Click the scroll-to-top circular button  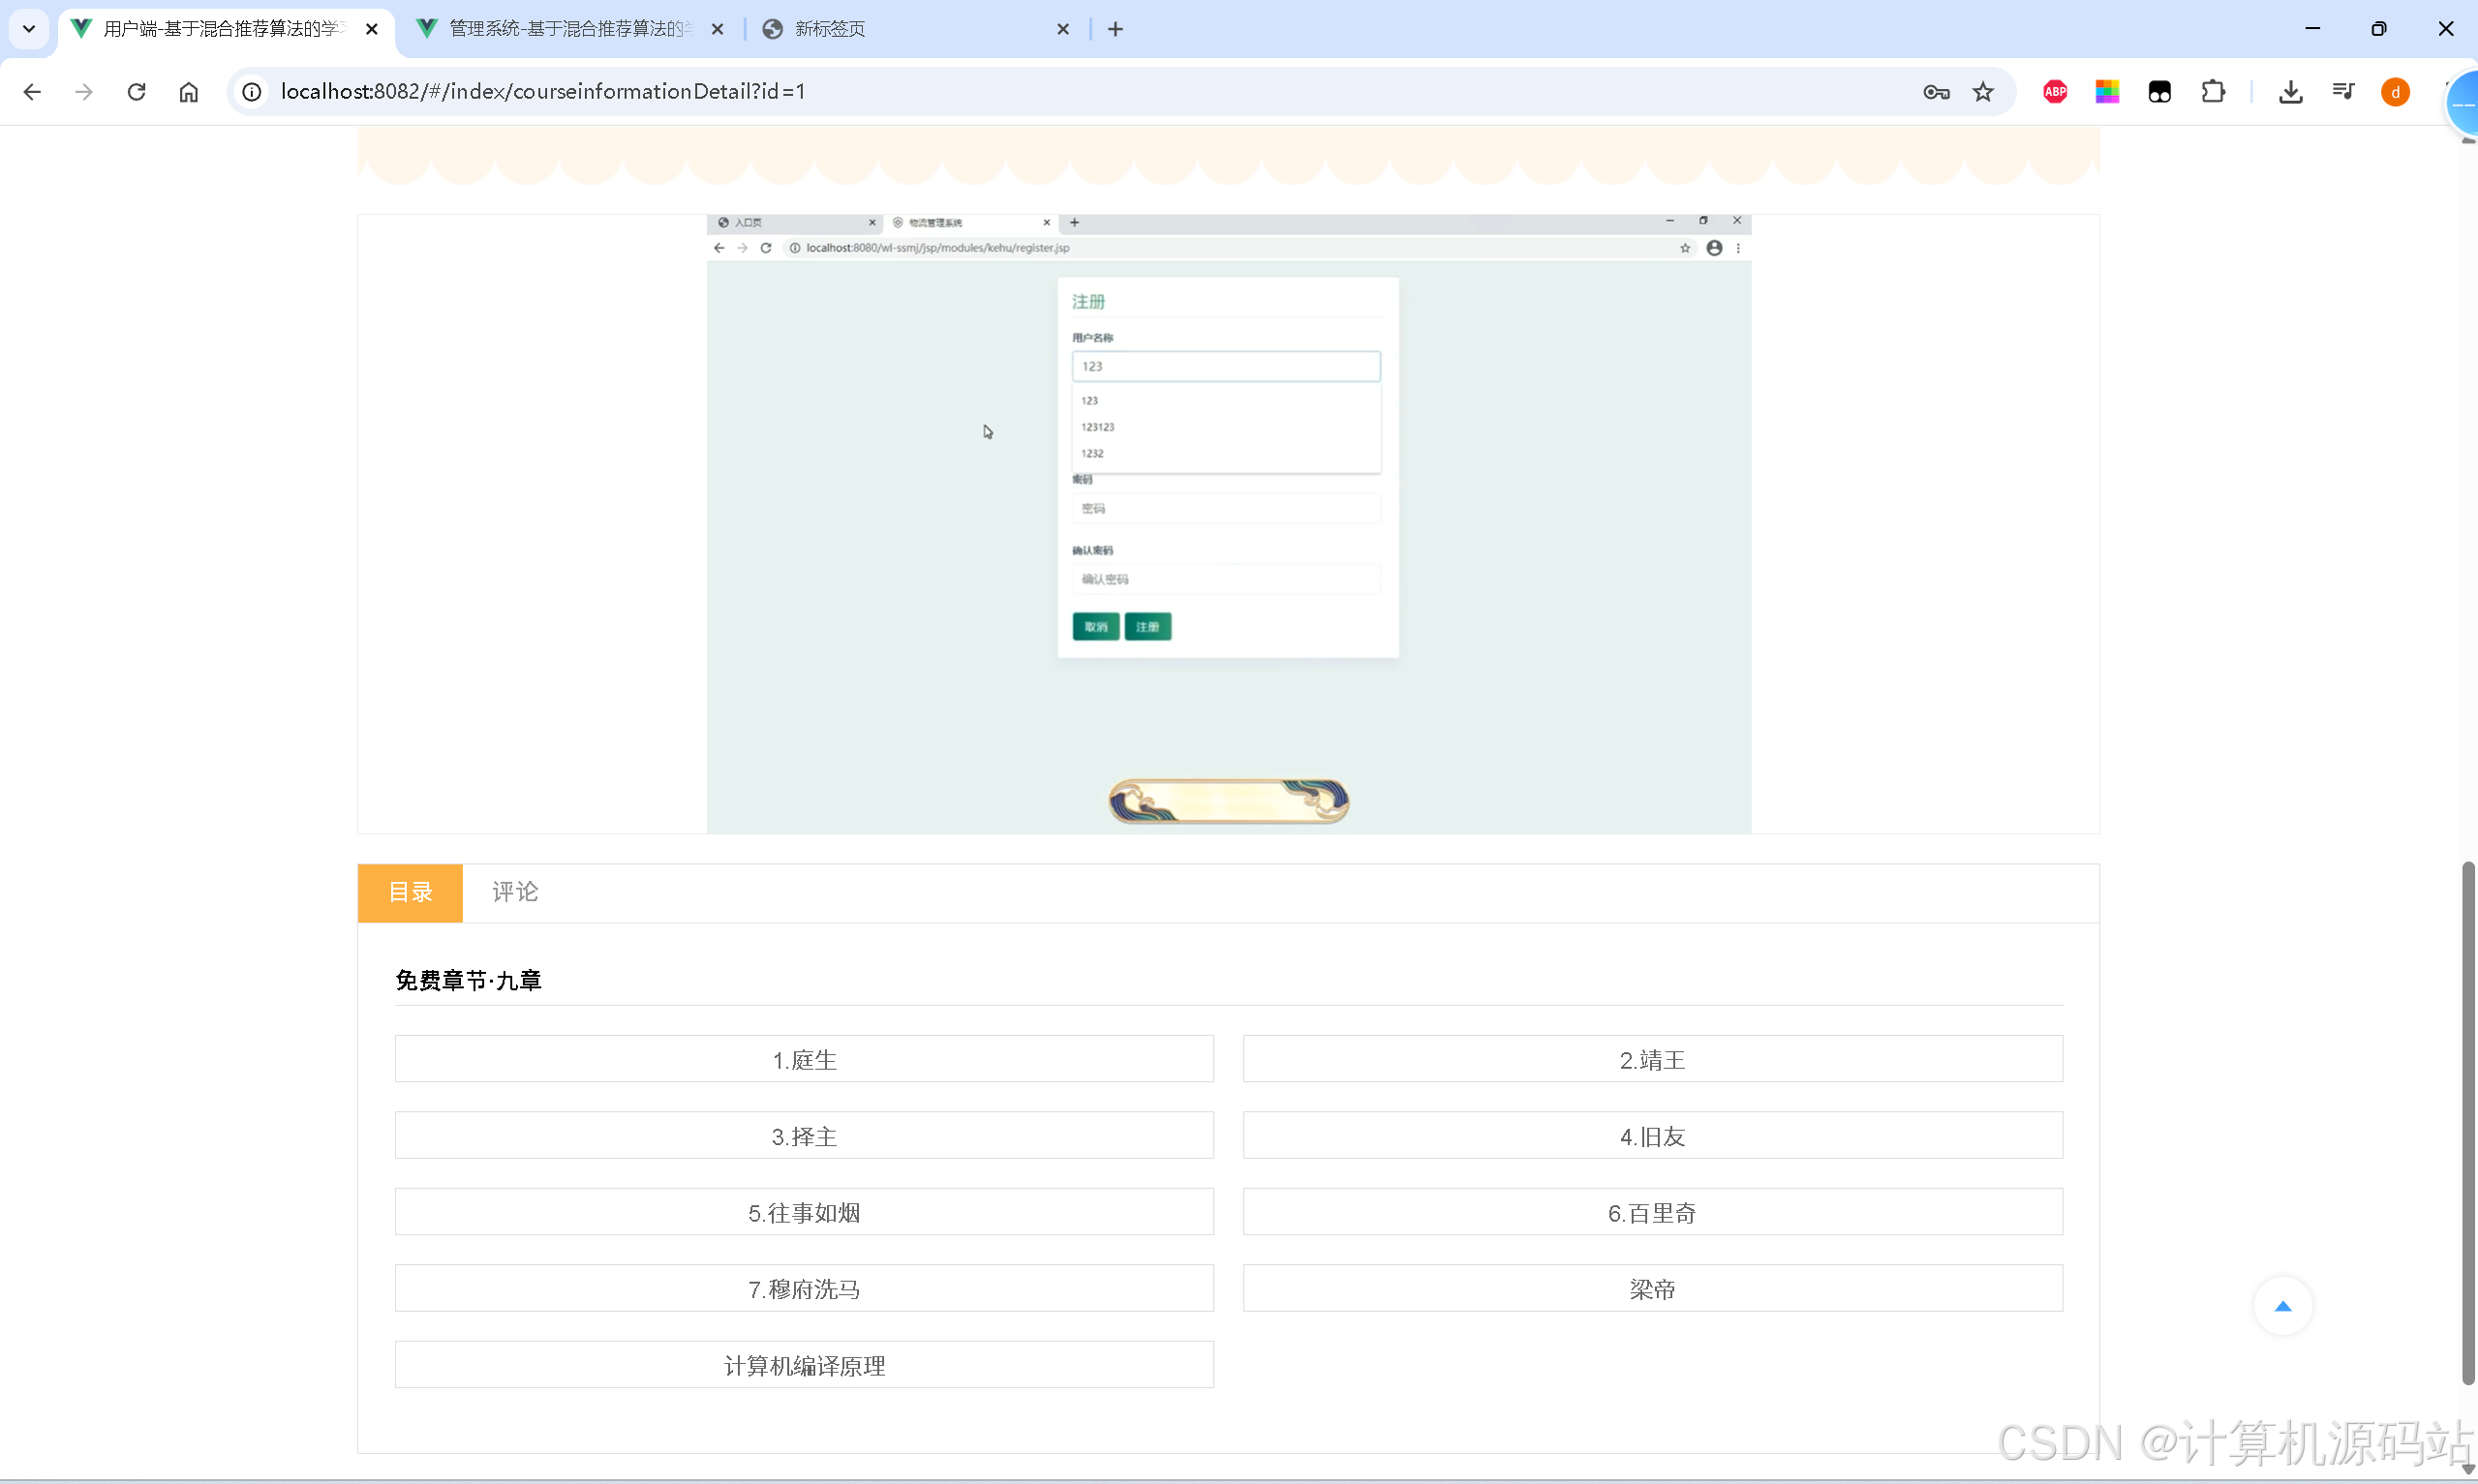(2284, 1305)
